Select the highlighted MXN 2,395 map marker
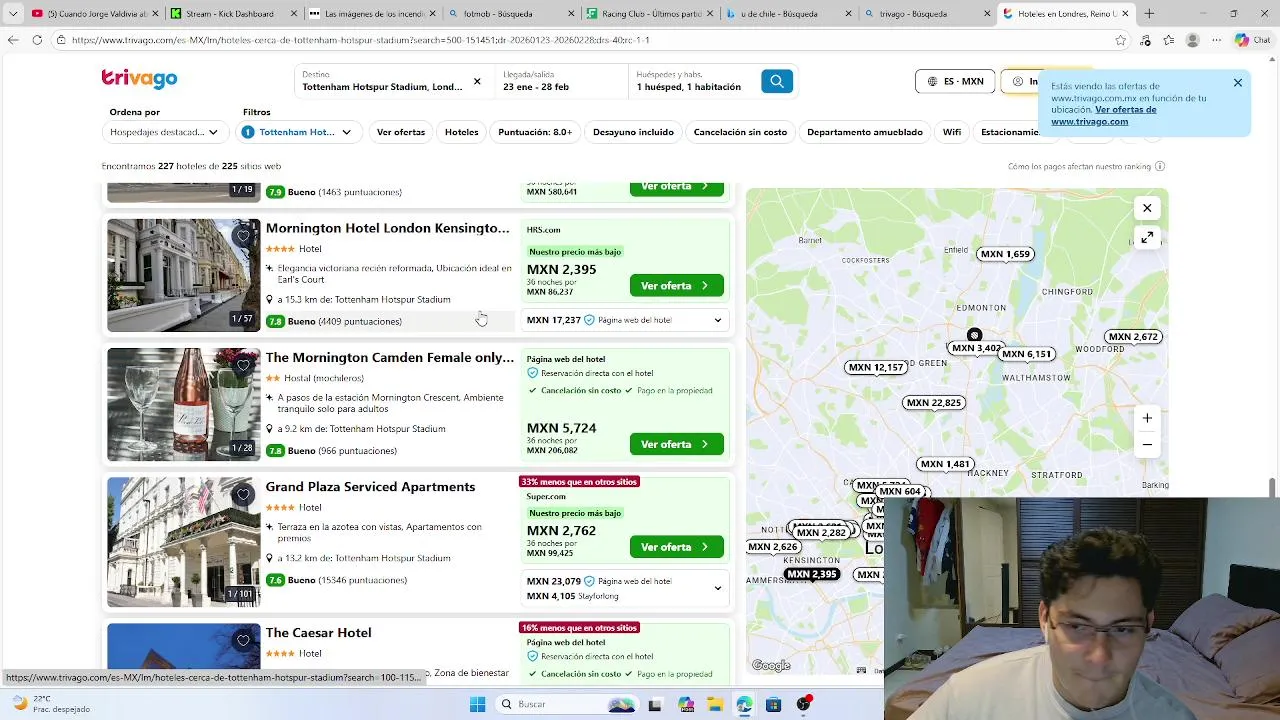1280x720 pixels. 811,575
